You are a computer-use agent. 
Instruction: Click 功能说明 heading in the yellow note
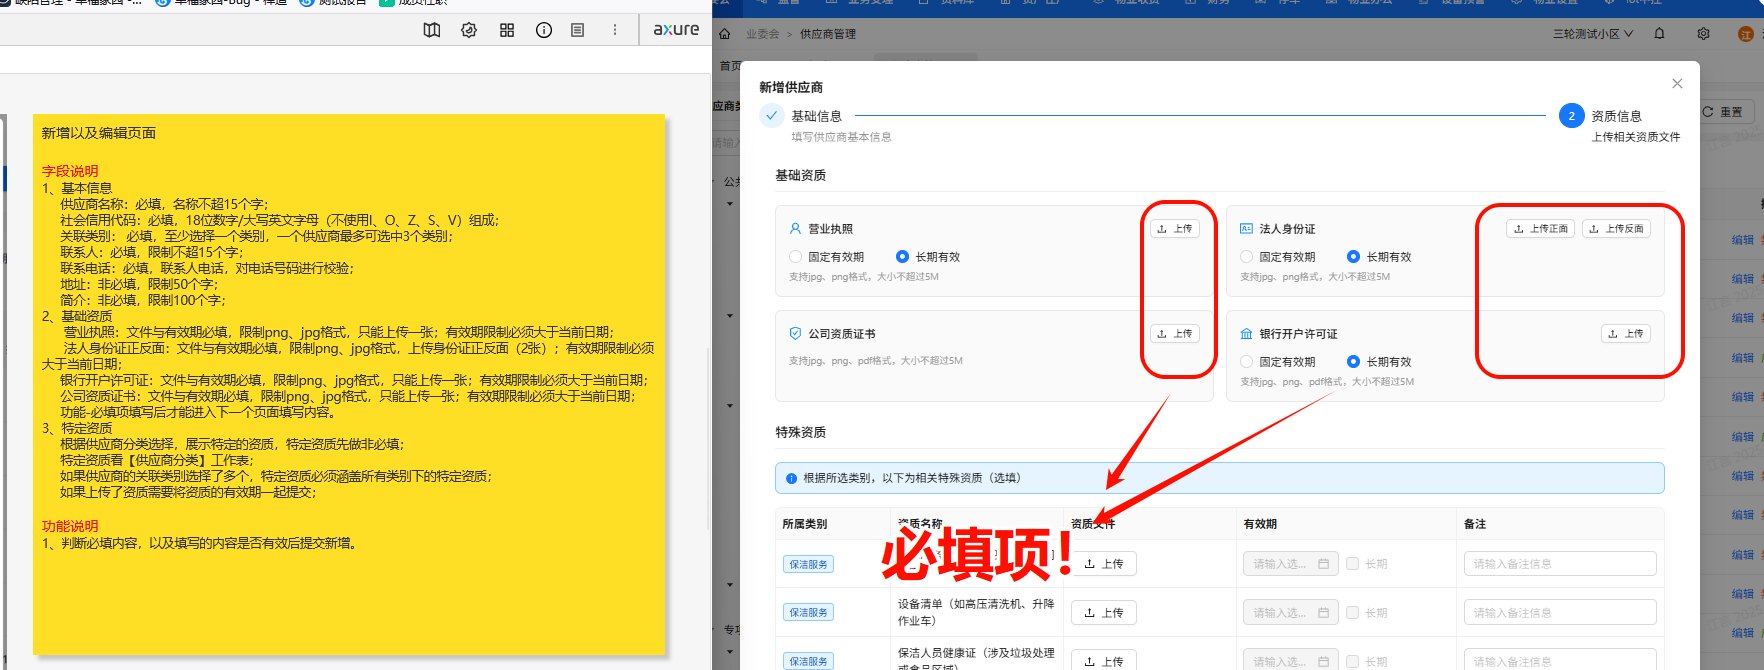(70, 526)
